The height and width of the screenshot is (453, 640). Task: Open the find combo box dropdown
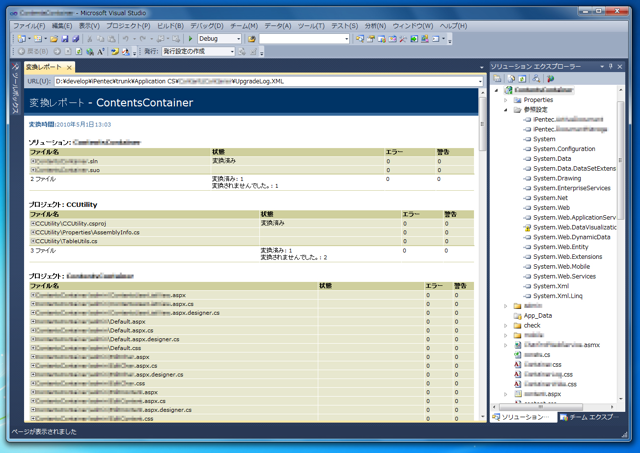click(347, 39)
